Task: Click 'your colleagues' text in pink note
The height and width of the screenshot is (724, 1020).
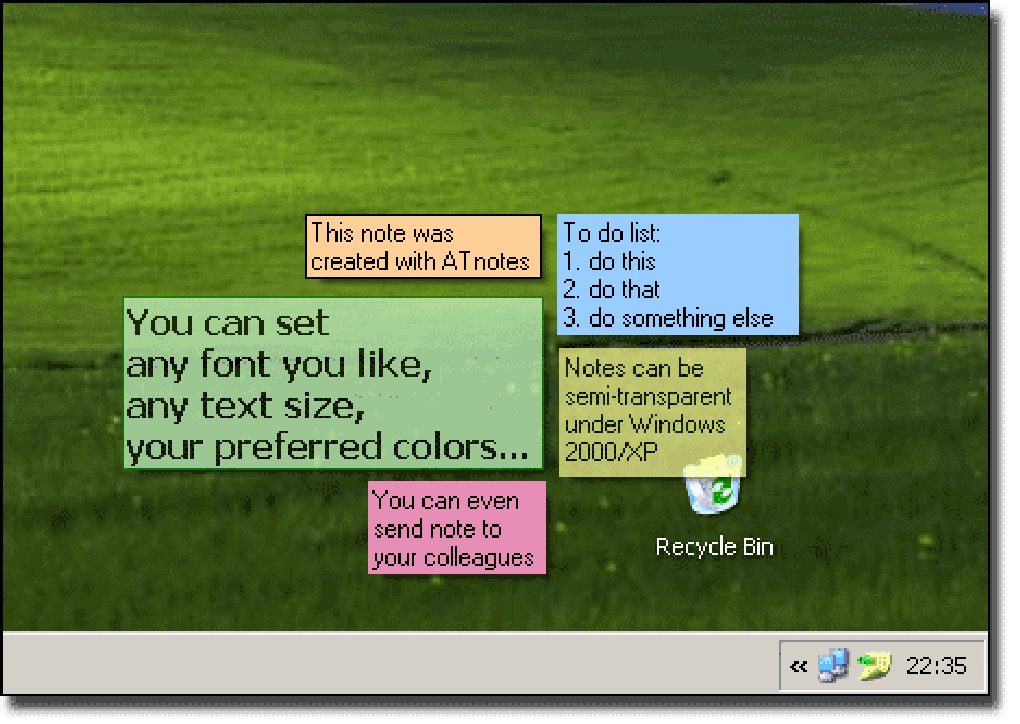Action: [x=453, y=558]
